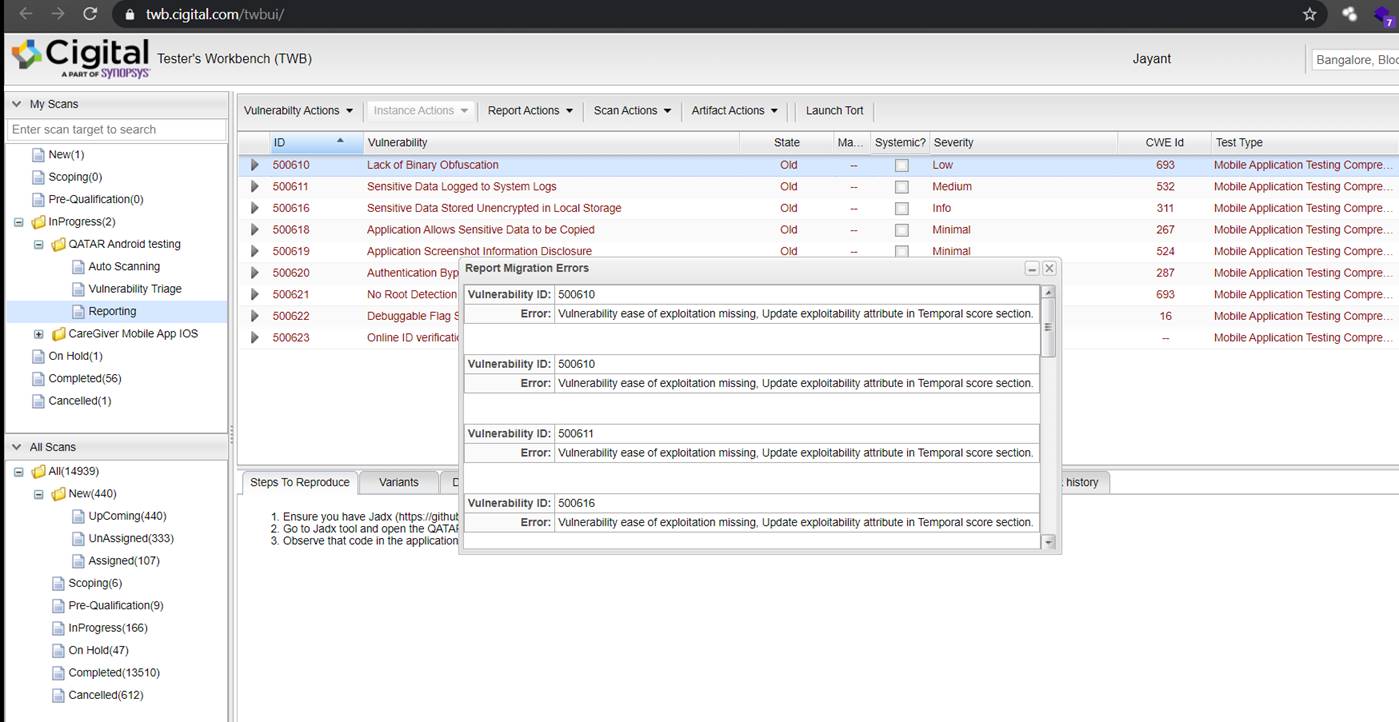Click the Launch Tort button
The width and height of the screenshot is (1399, 722).
click(834, 111)
